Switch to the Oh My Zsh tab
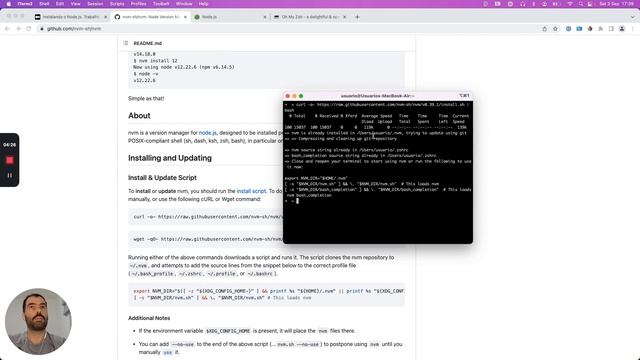Screen dimensions: 640x360 point(309,17)
